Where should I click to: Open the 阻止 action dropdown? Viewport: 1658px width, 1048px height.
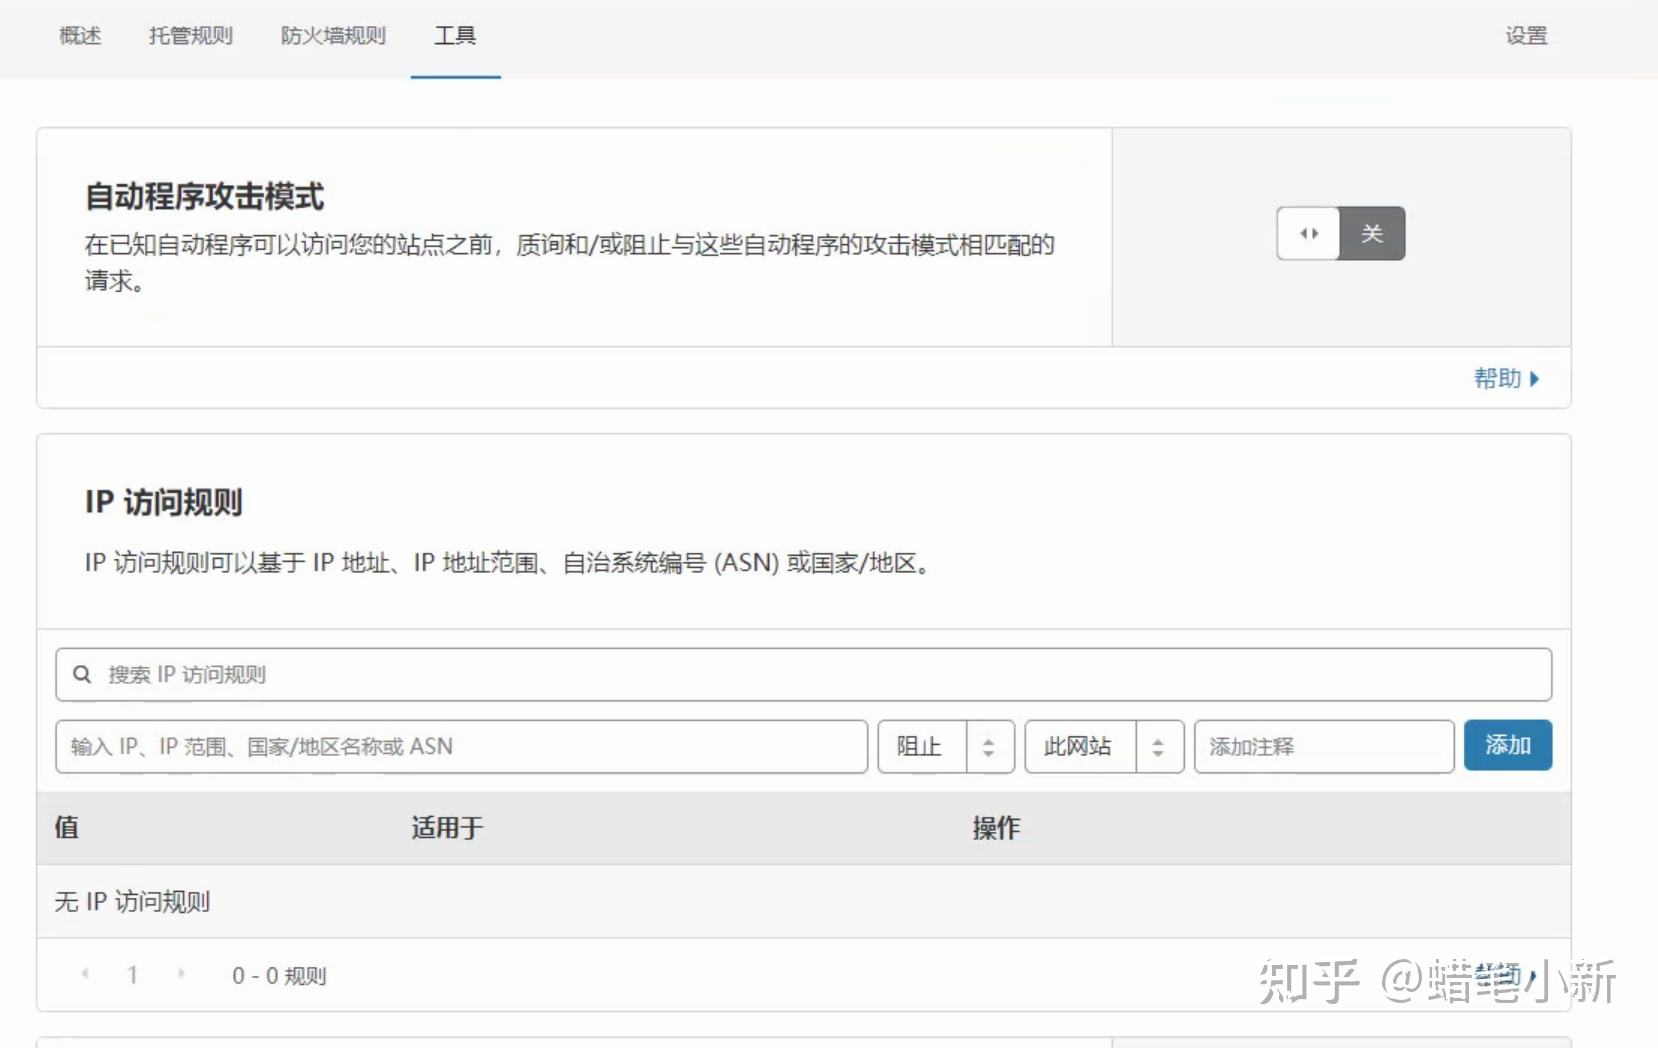946,746
